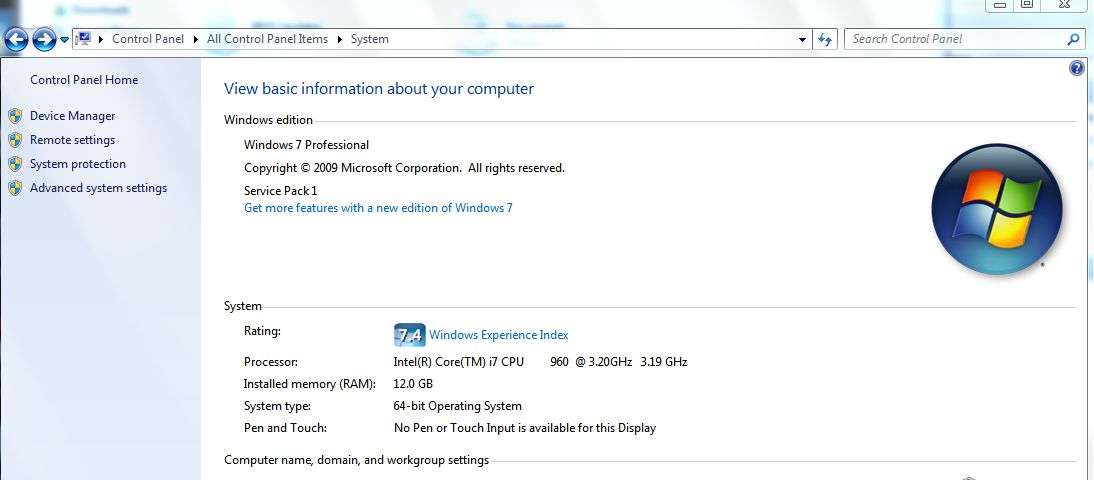This screenshot has height=480, width=1094.
Task: Open System protection link
Action: [78, 164]
